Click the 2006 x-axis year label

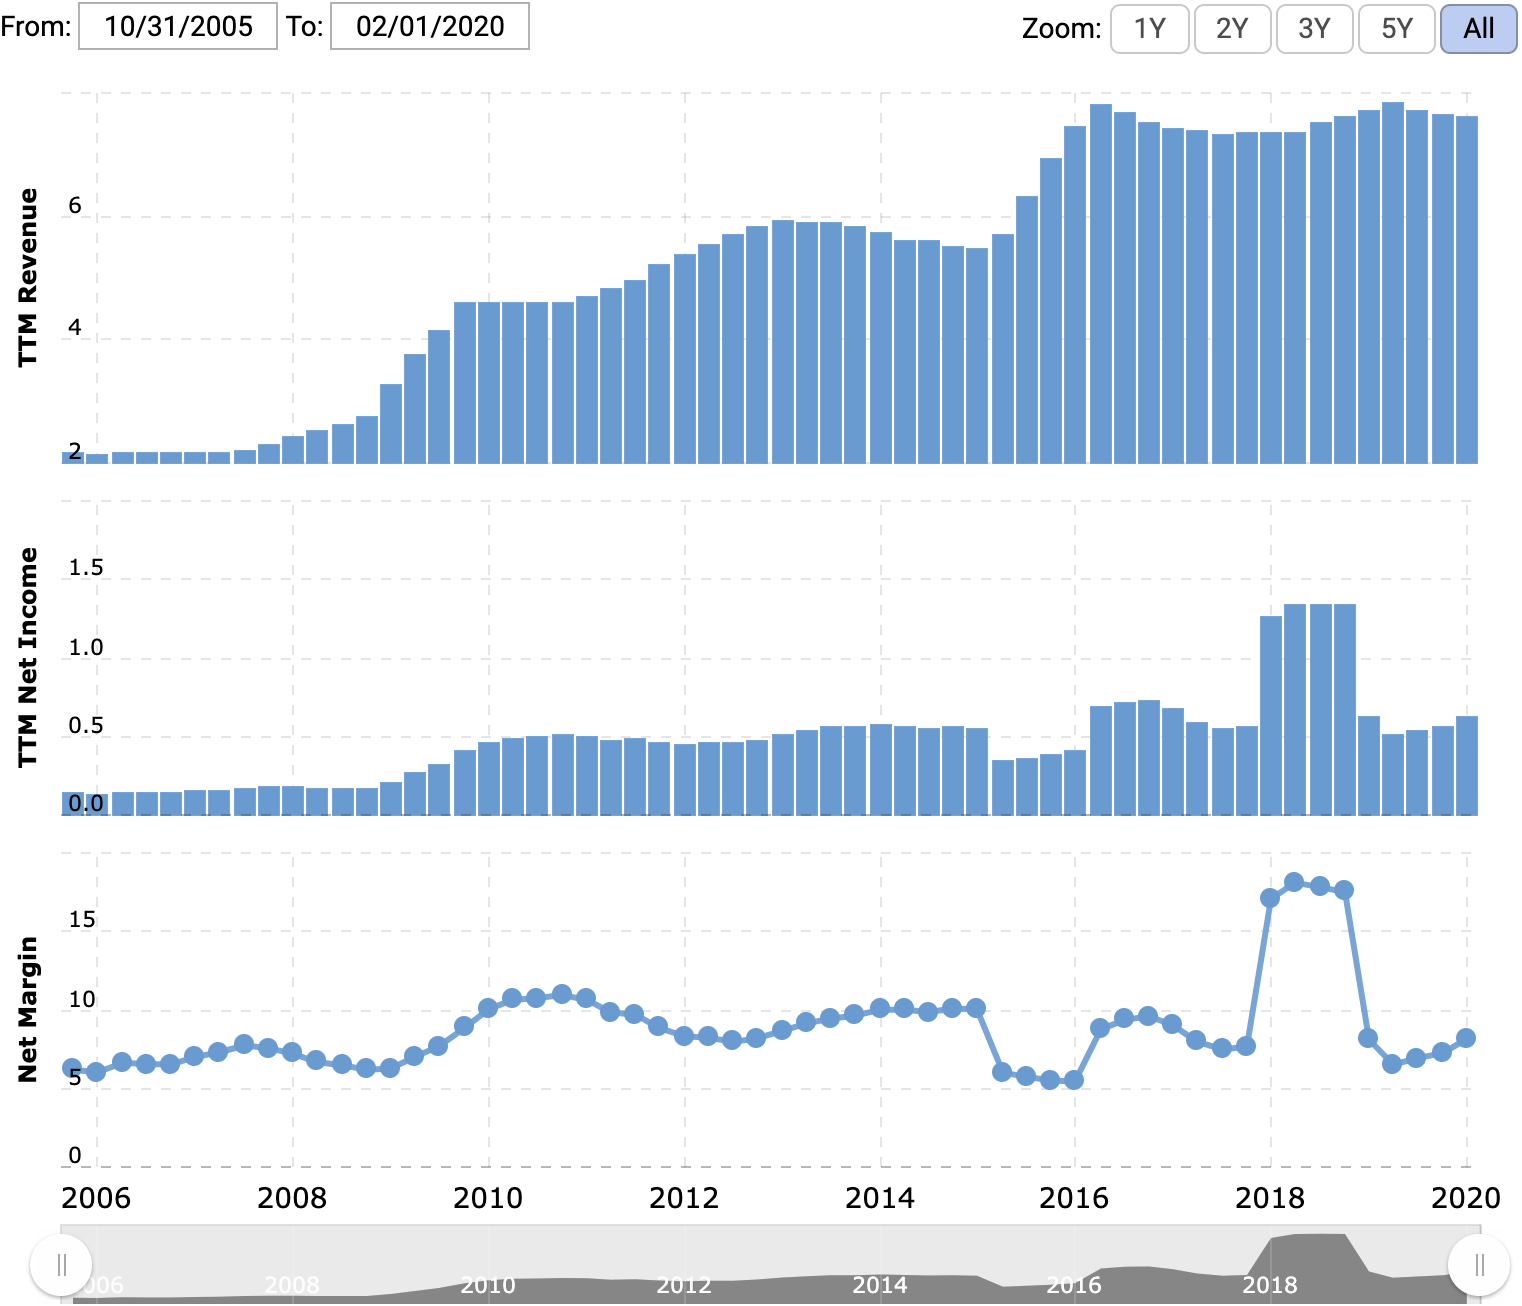96,1198
